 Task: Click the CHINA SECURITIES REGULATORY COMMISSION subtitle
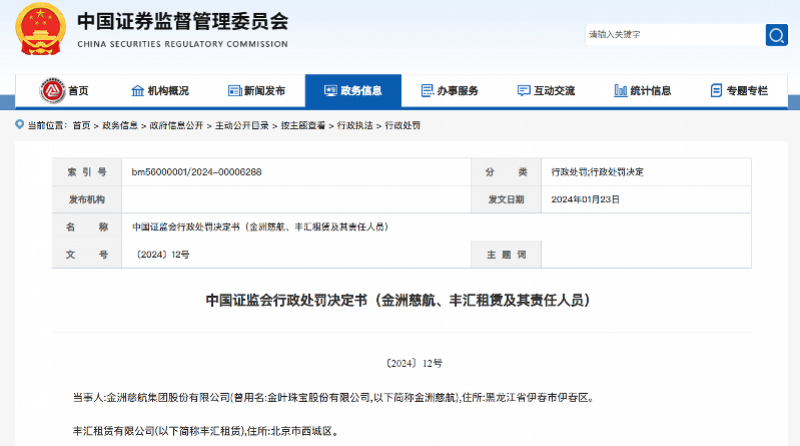pyautogui.click(x=183, y=44)
